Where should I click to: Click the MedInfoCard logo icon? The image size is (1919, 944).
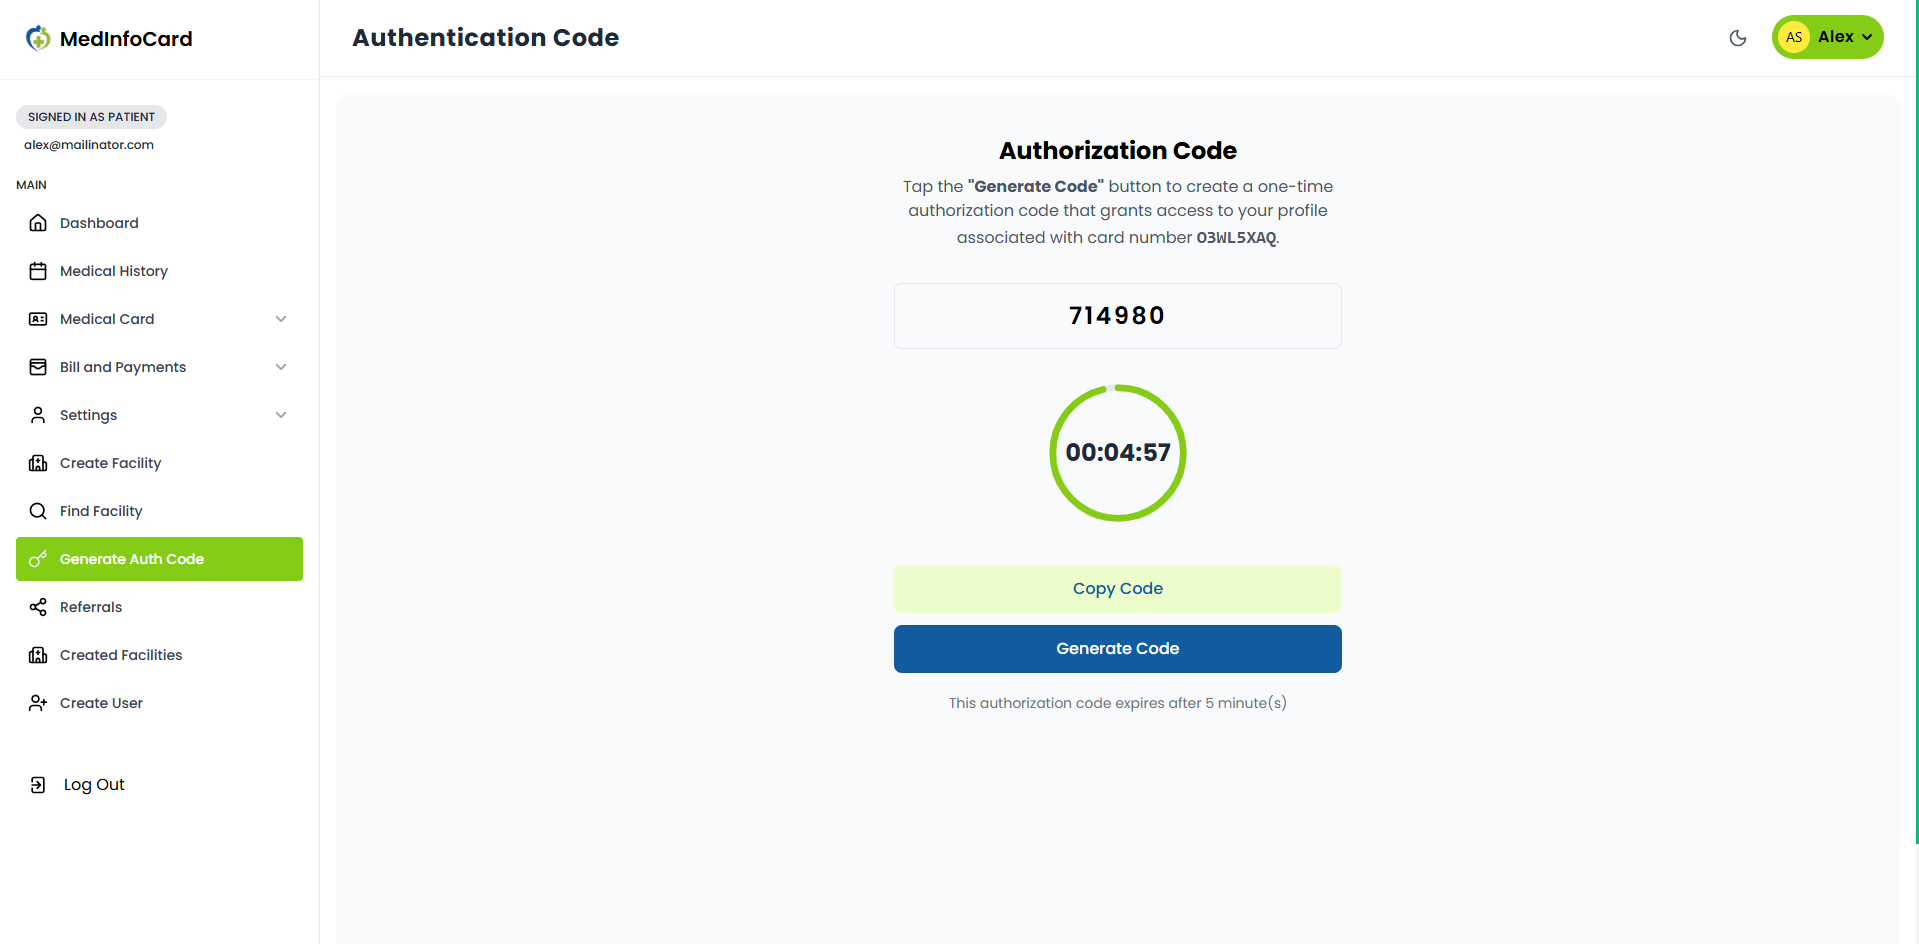tap(38, 38)
